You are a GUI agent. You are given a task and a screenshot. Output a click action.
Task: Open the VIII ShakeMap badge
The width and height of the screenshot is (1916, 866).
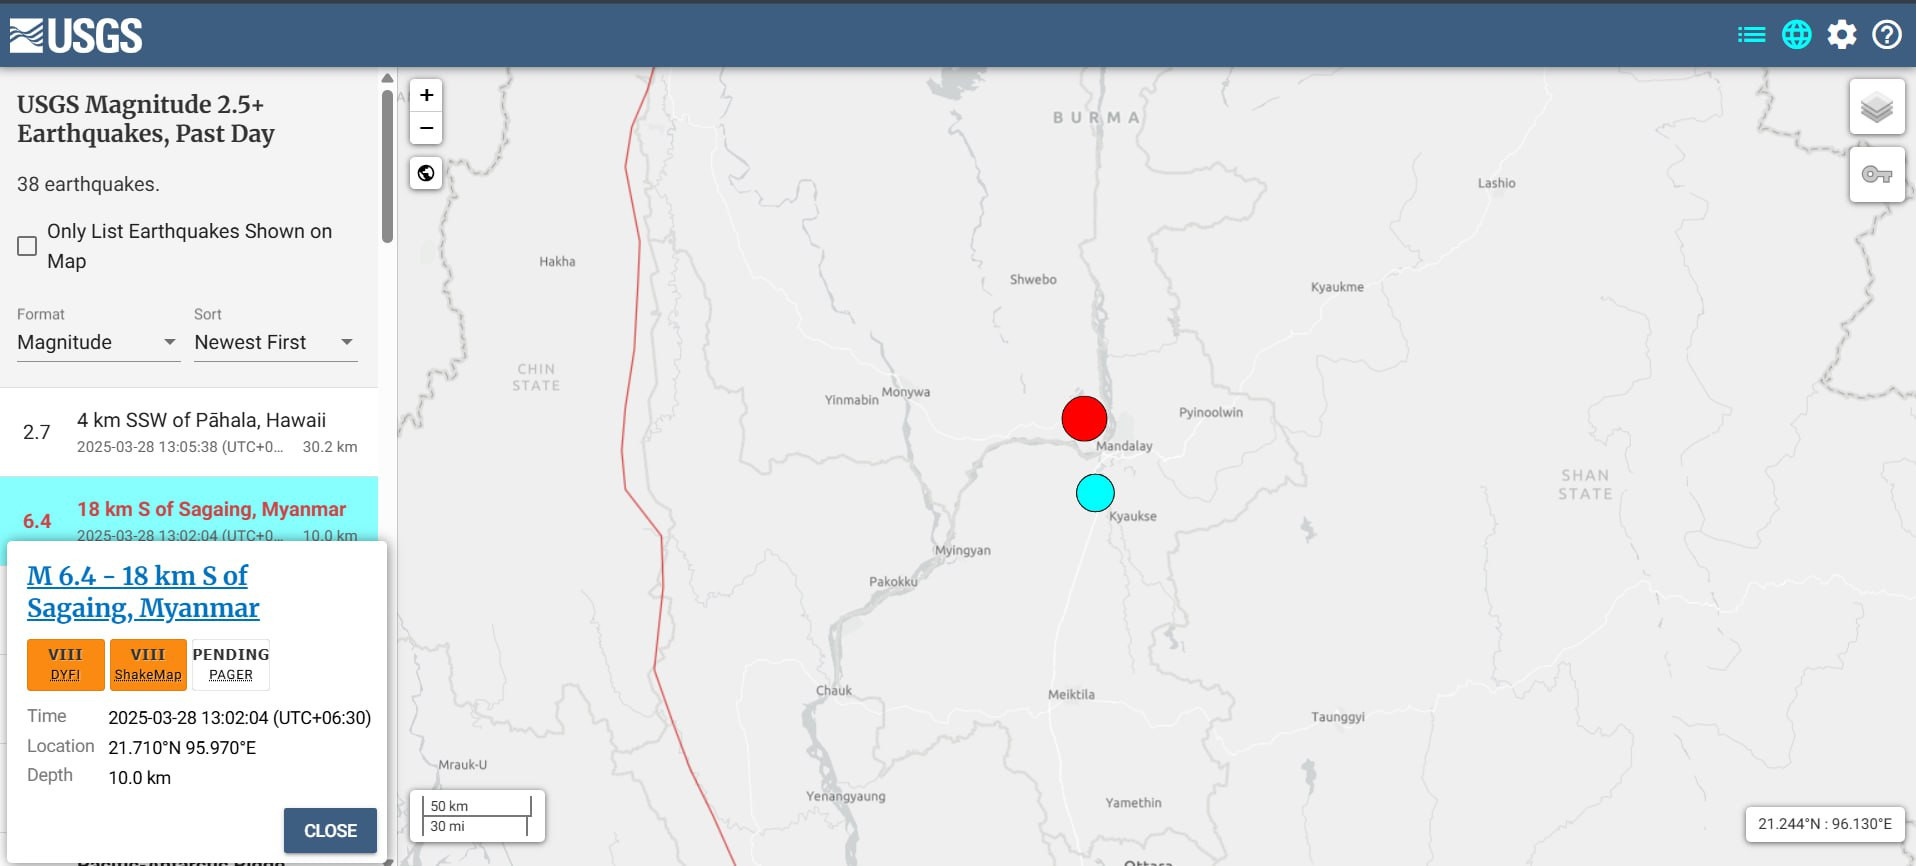(148, 665)
